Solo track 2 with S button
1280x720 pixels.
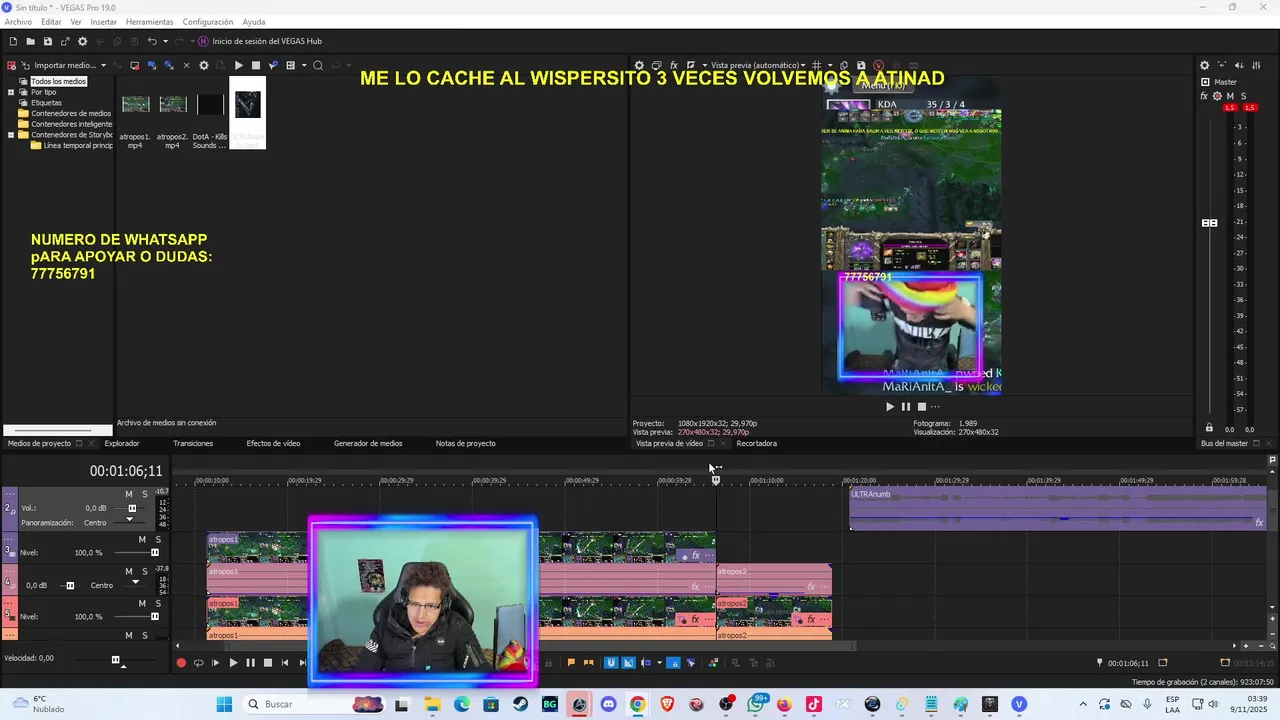145,494
